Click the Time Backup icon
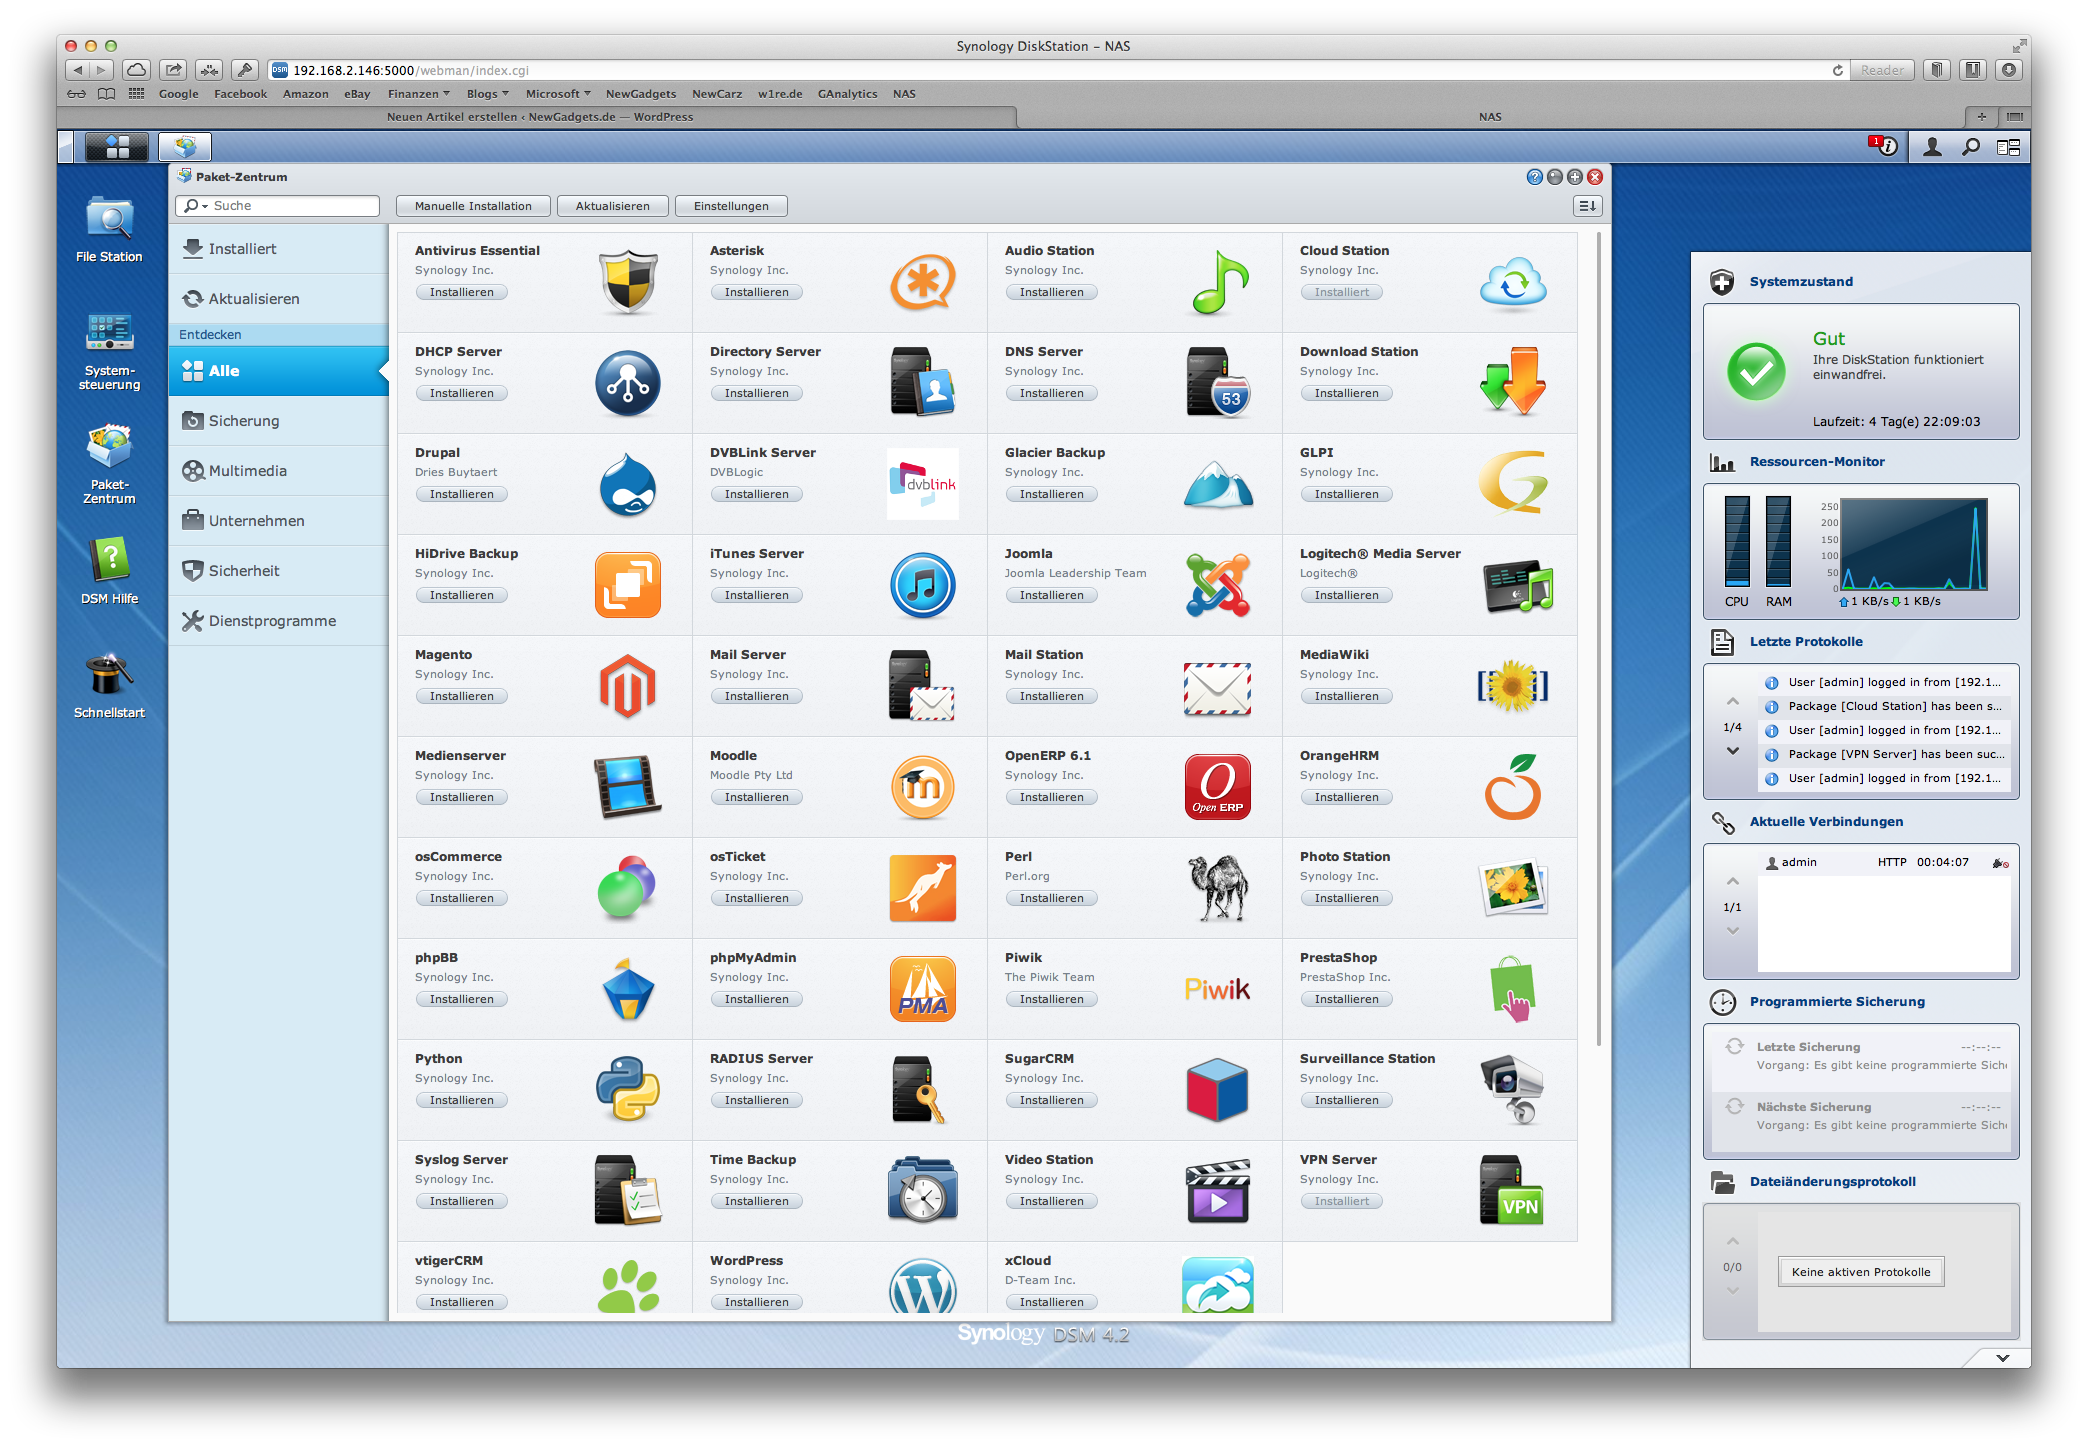The width and height of the screenshot is (2088, 1447). (x=922, y=1190)
